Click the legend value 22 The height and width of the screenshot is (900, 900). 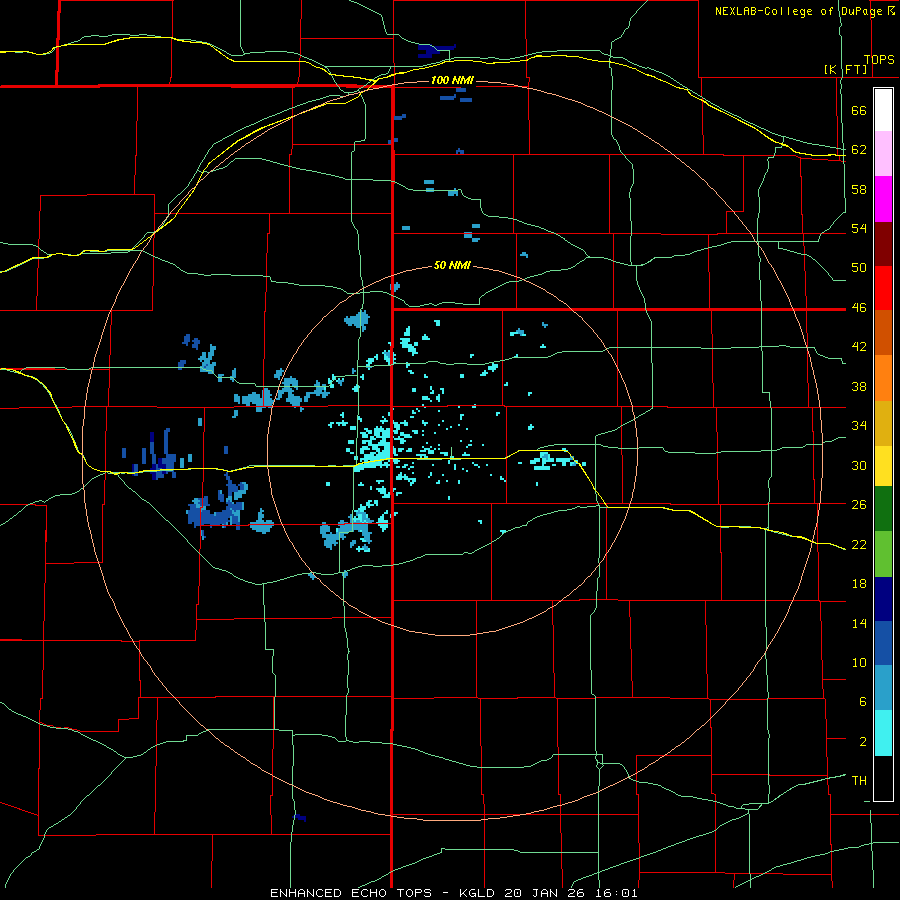[859, 544]
